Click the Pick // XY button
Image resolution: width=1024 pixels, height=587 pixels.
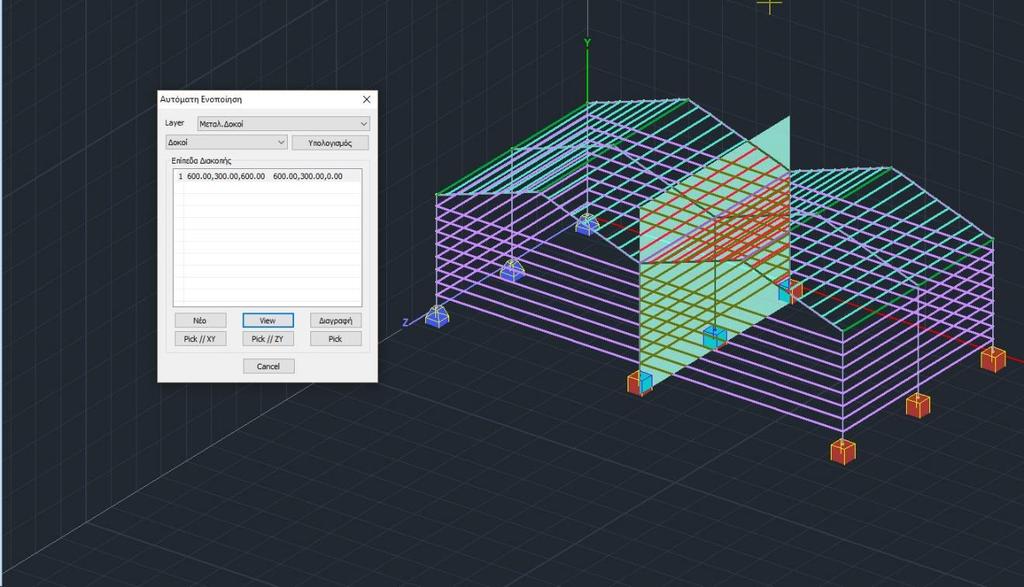click(x=200, y=339)
